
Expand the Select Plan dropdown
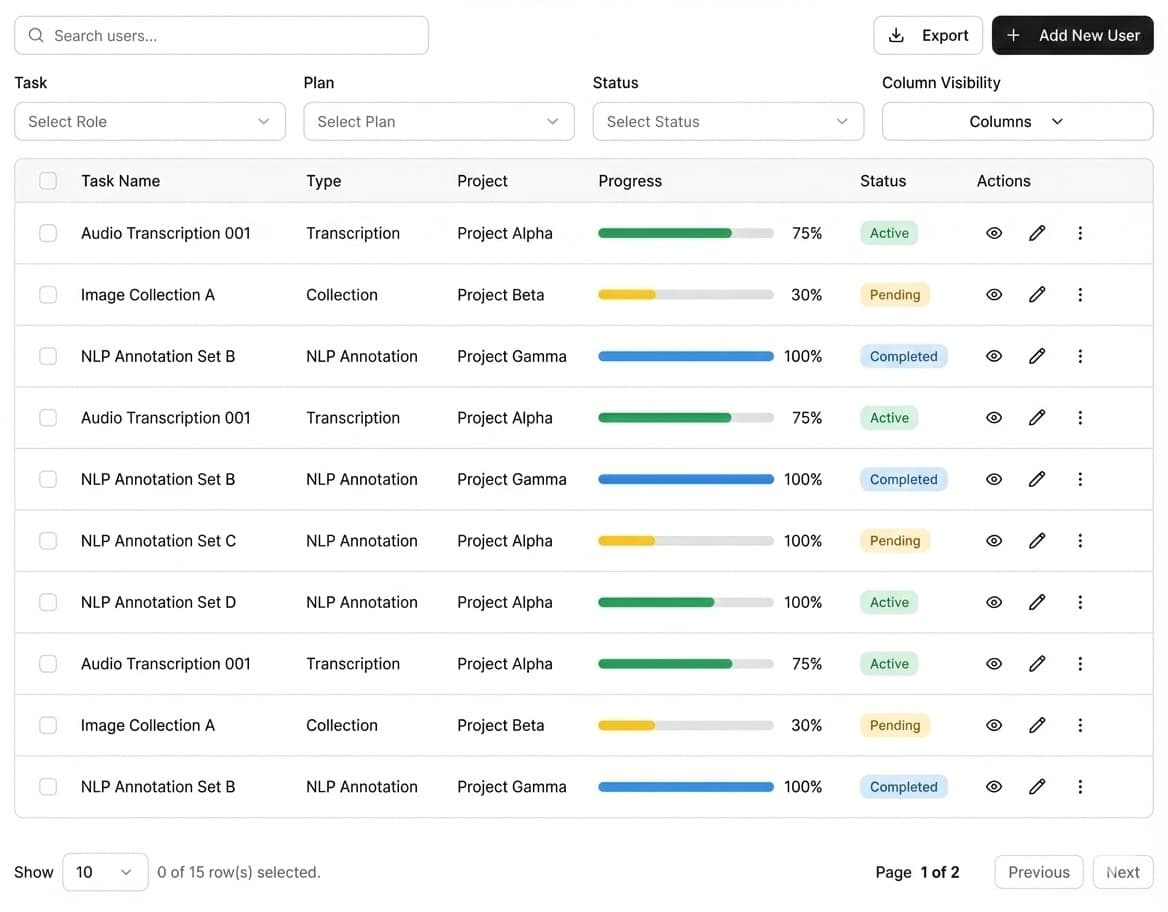[439, 121]
